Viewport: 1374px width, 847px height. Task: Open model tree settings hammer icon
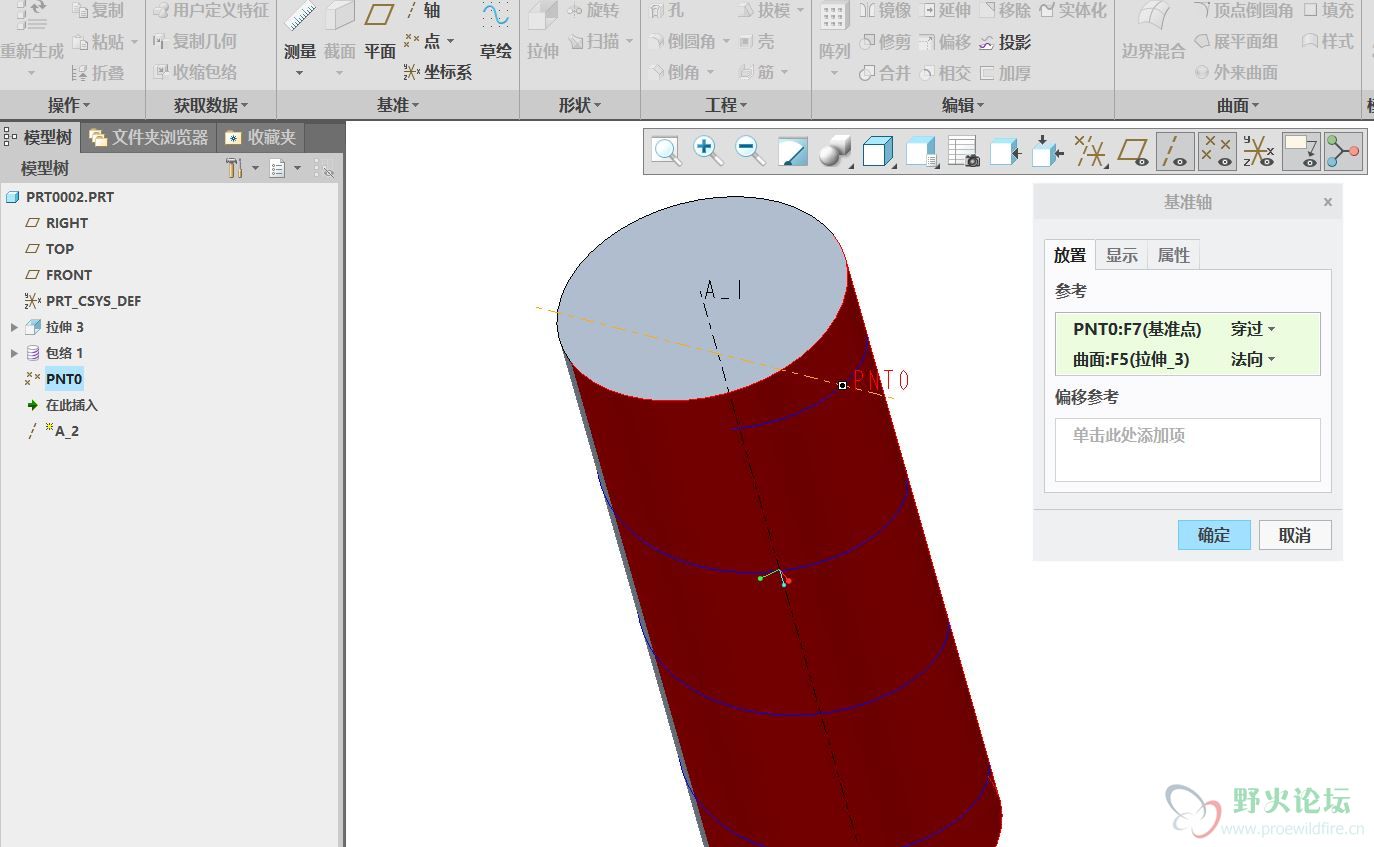pos(235,168)
